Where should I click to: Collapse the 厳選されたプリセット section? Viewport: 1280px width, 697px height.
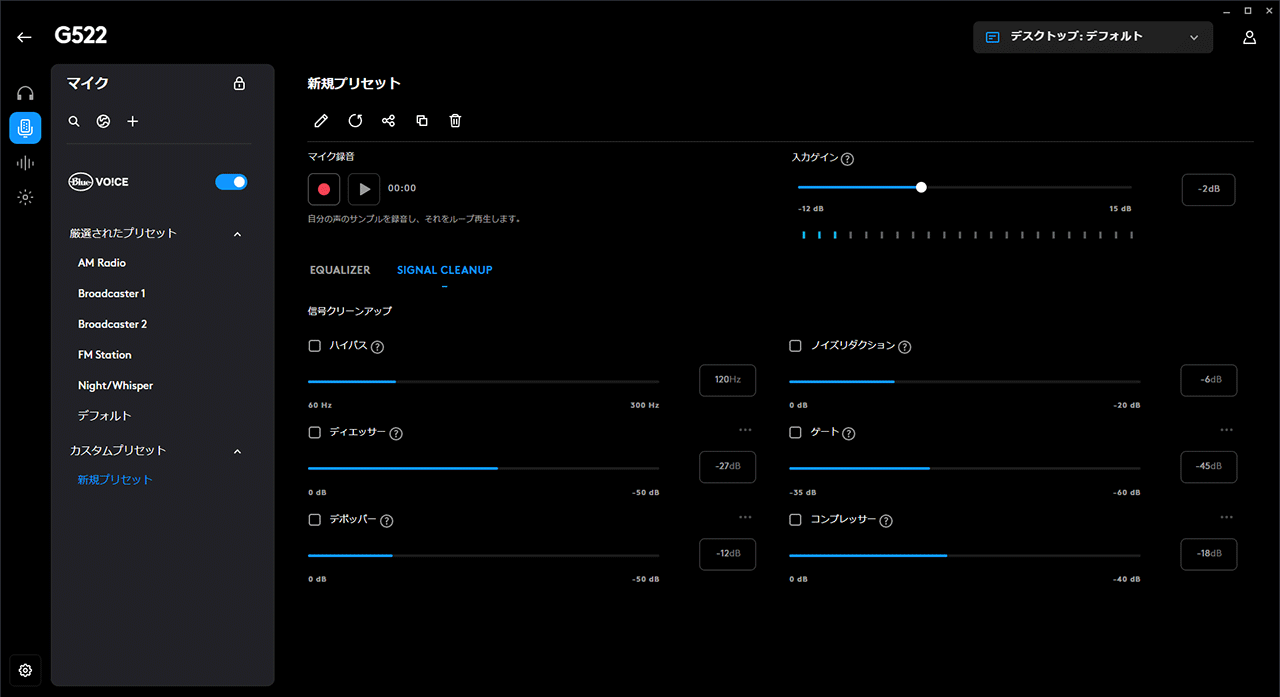pyautogui.click(x=237, y=234)
